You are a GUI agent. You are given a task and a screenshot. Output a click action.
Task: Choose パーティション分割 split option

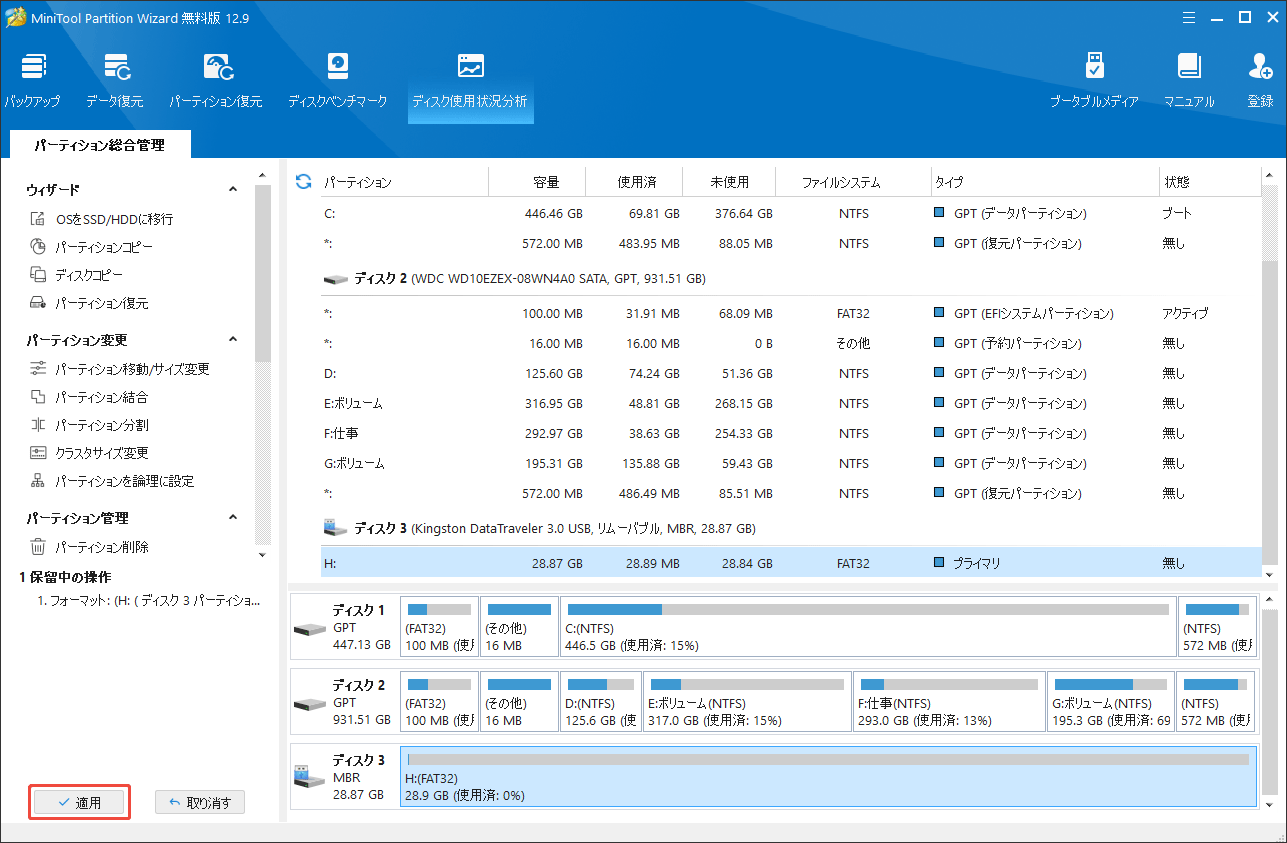pyautogui.click(x=89, y=425)
